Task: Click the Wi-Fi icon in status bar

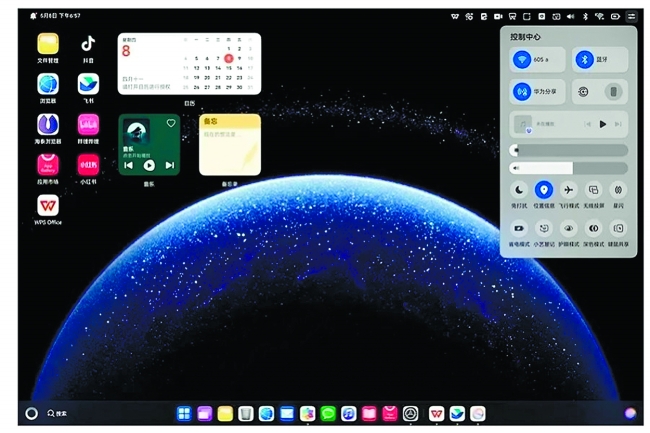Action: [599, 17]
